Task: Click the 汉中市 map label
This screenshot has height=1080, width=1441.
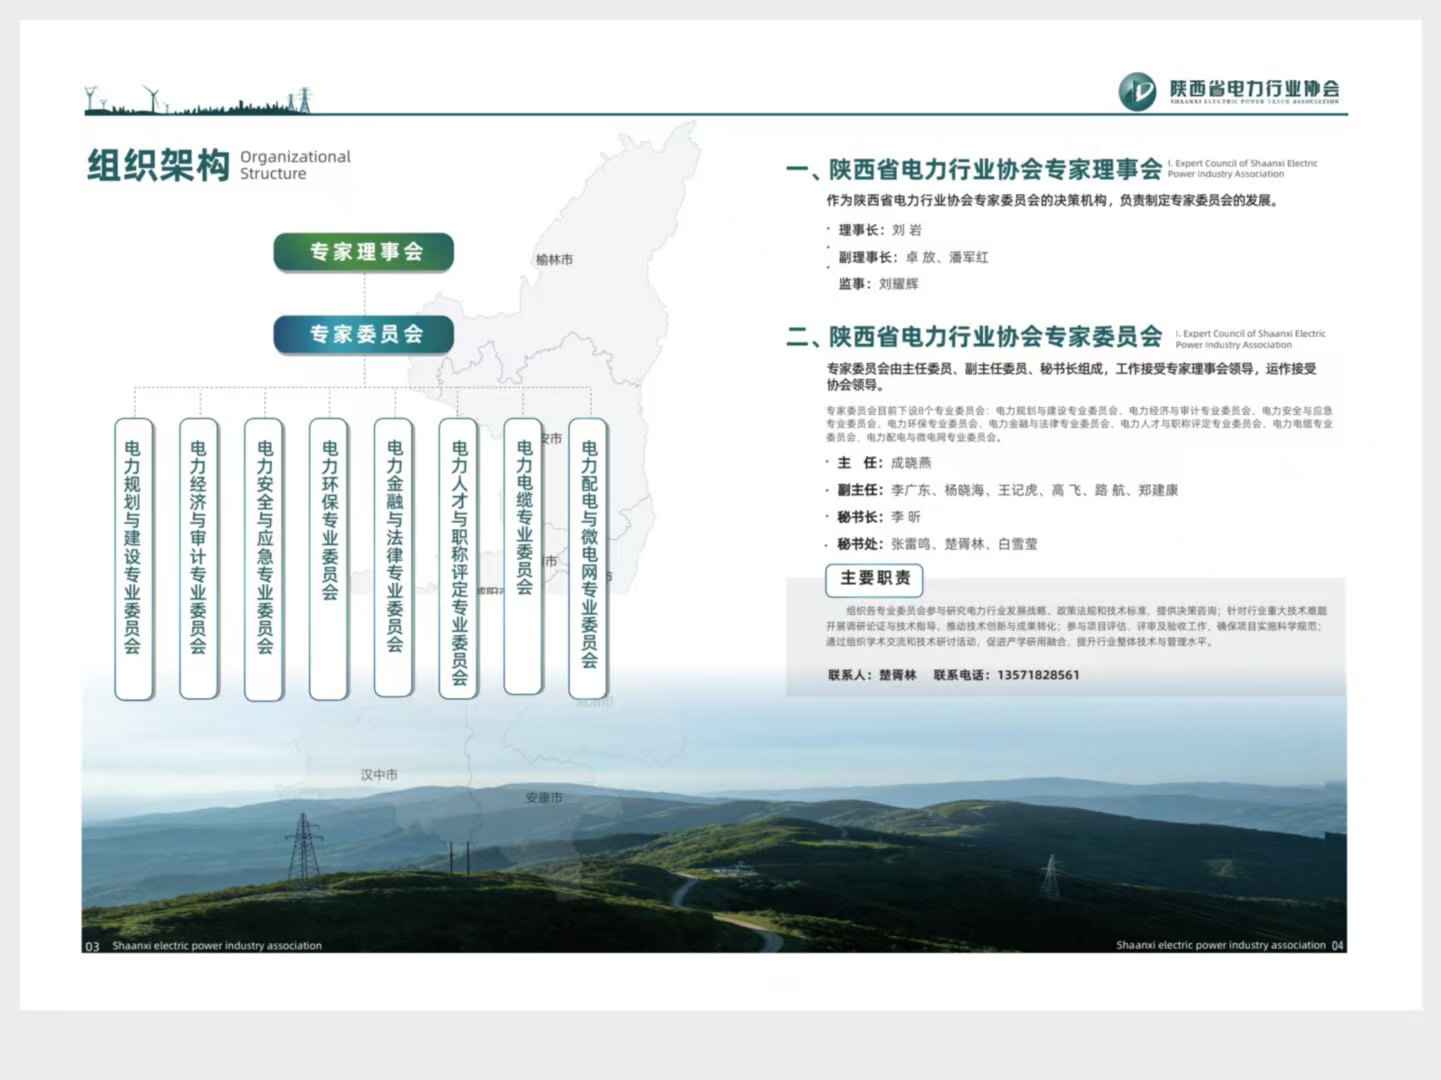Action: pyautogui.click(x=379, y=775)
